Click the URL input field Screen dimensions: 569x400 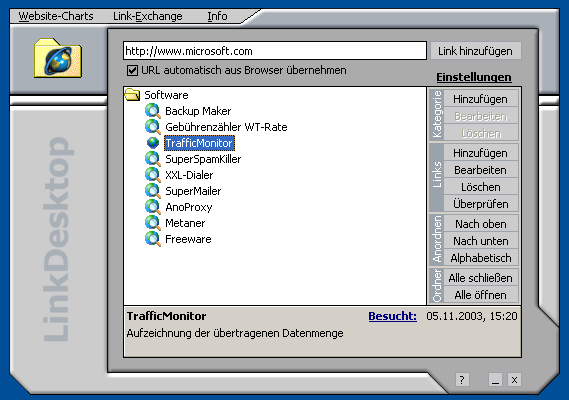[x=275, y=51]
